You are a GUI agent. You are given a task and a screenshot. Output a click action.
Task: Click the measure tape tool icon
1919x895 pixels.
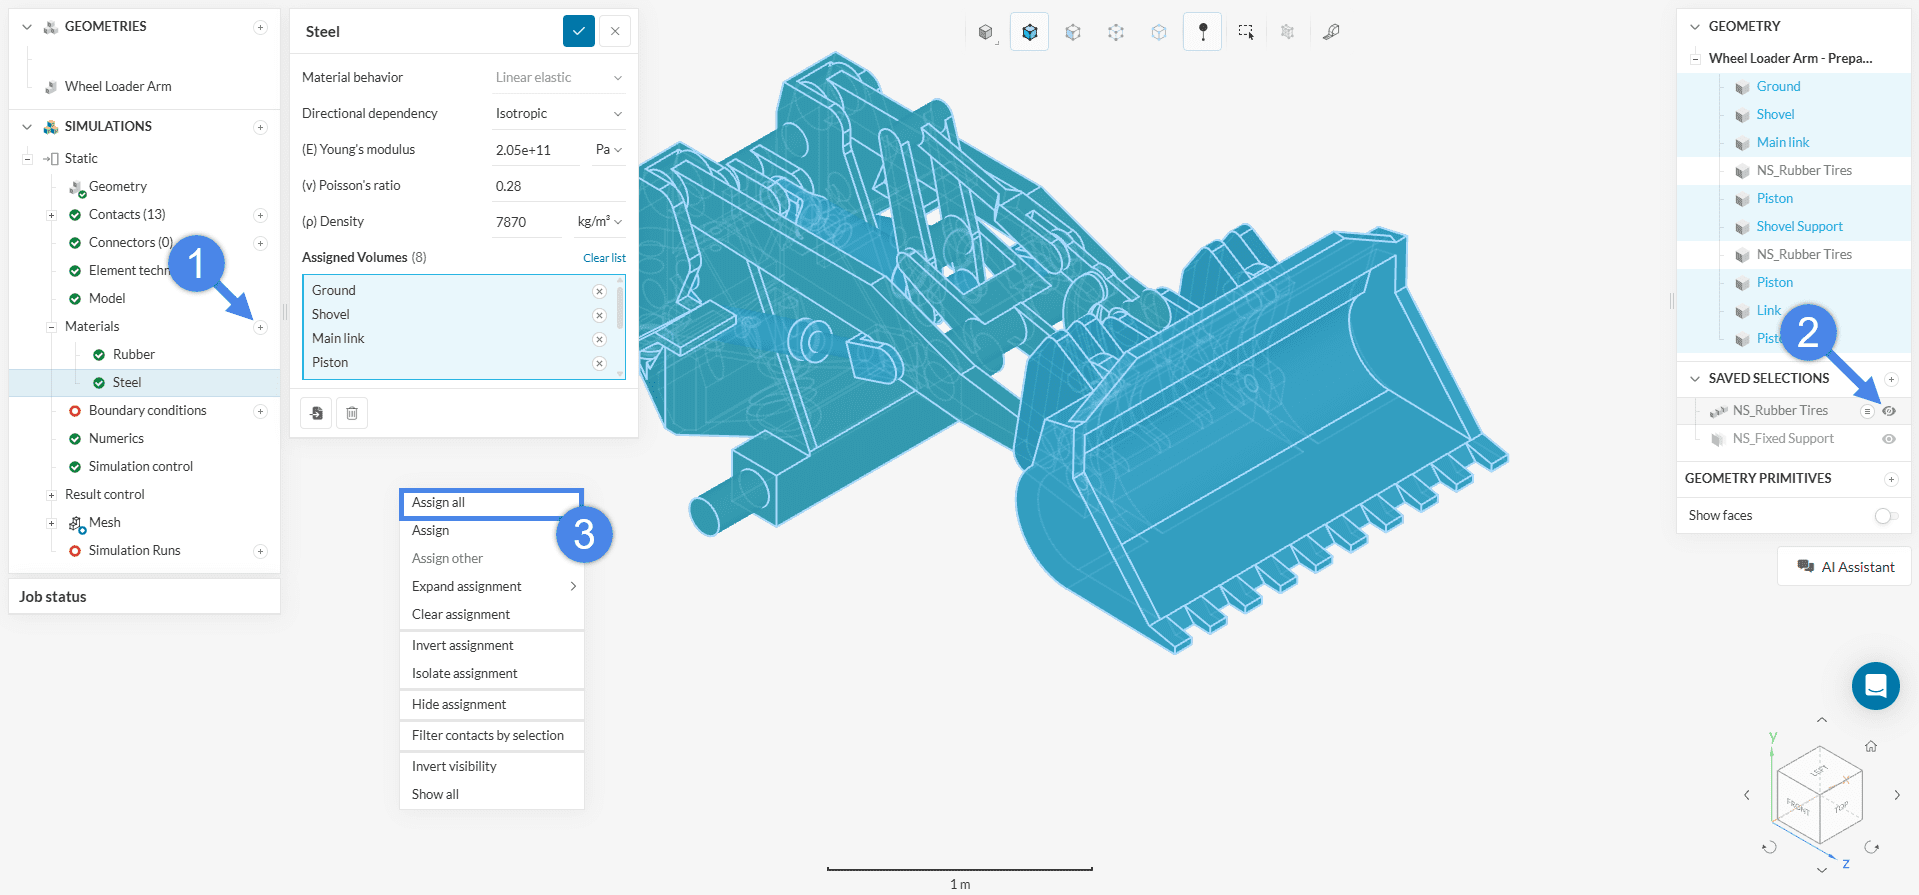pyautogui.click(x=1331, y=32)
